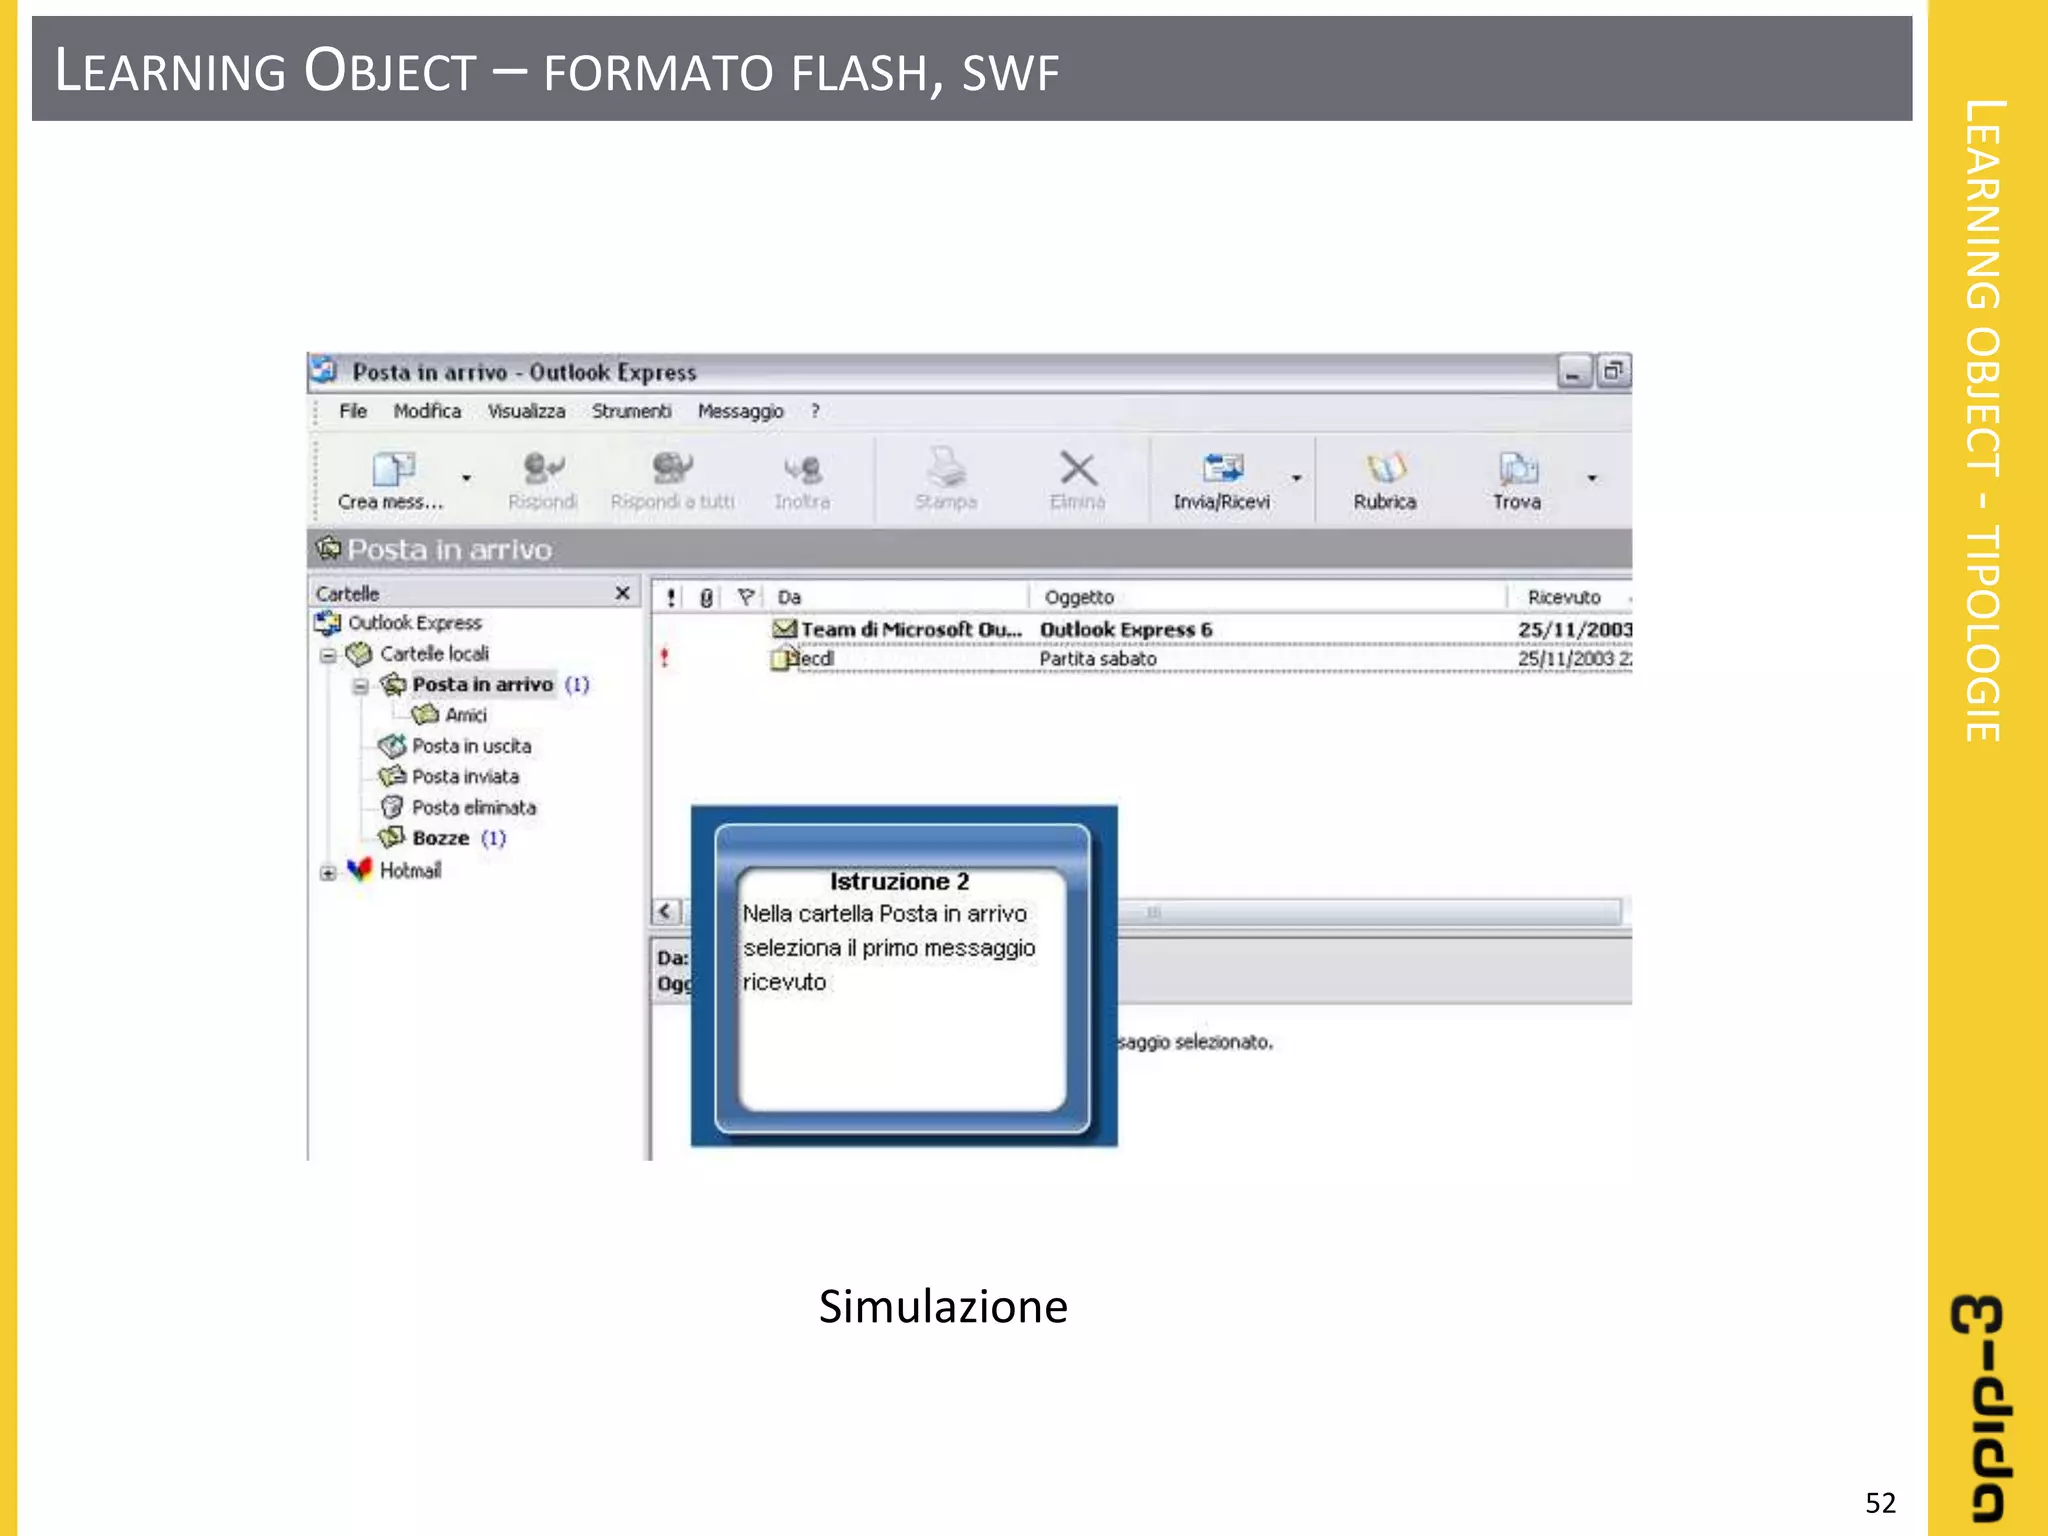The image size is (2048, 1536).
Task: Expand the Hotmail folder tree node
Action: click(328, 873)
